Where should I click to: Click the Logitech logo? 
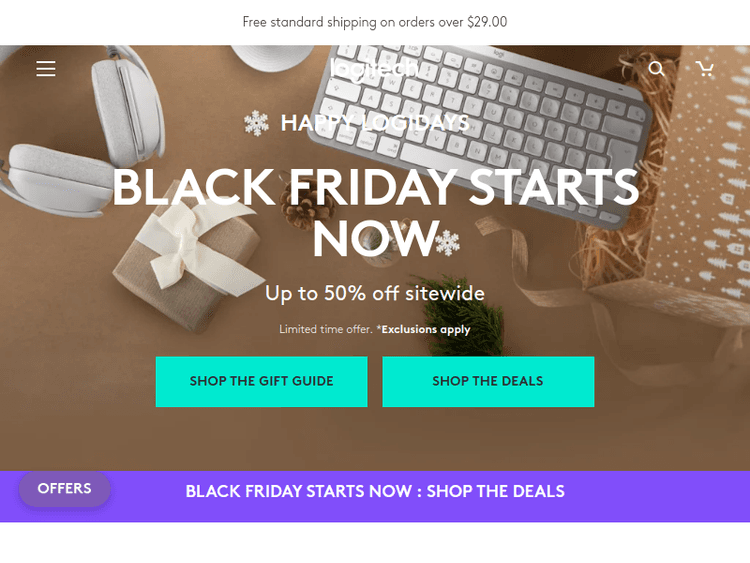point(375,69)
